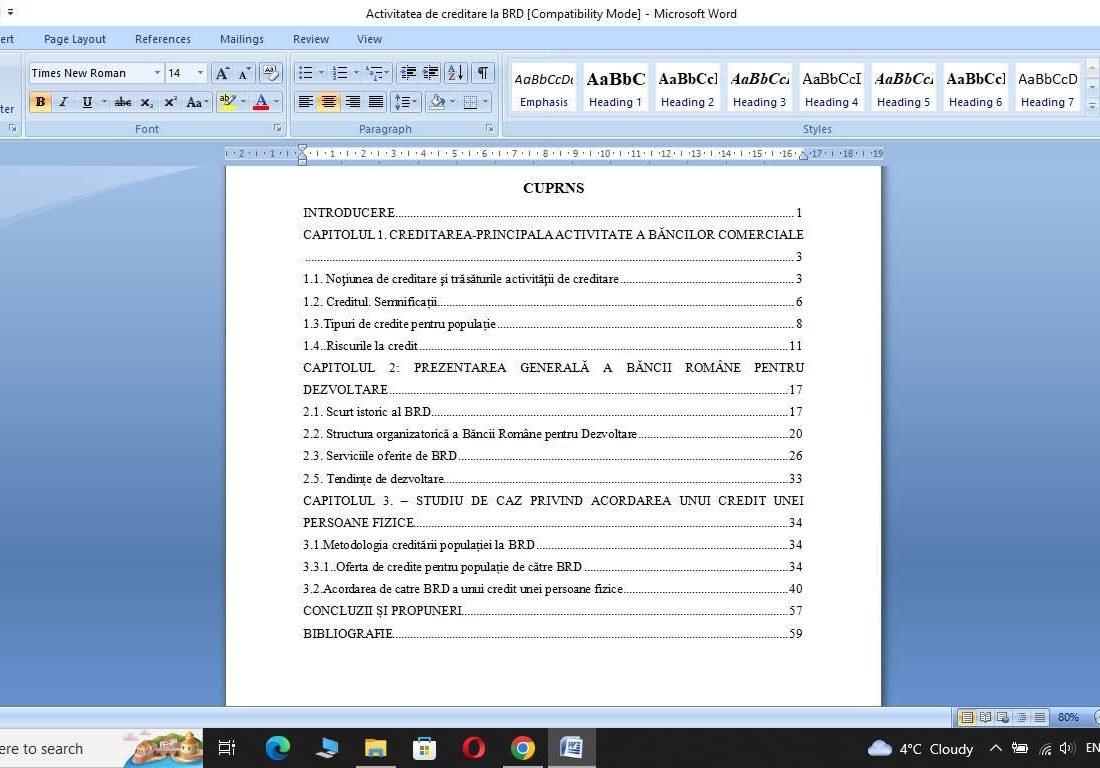Apply italic formatting

[63, 101]
